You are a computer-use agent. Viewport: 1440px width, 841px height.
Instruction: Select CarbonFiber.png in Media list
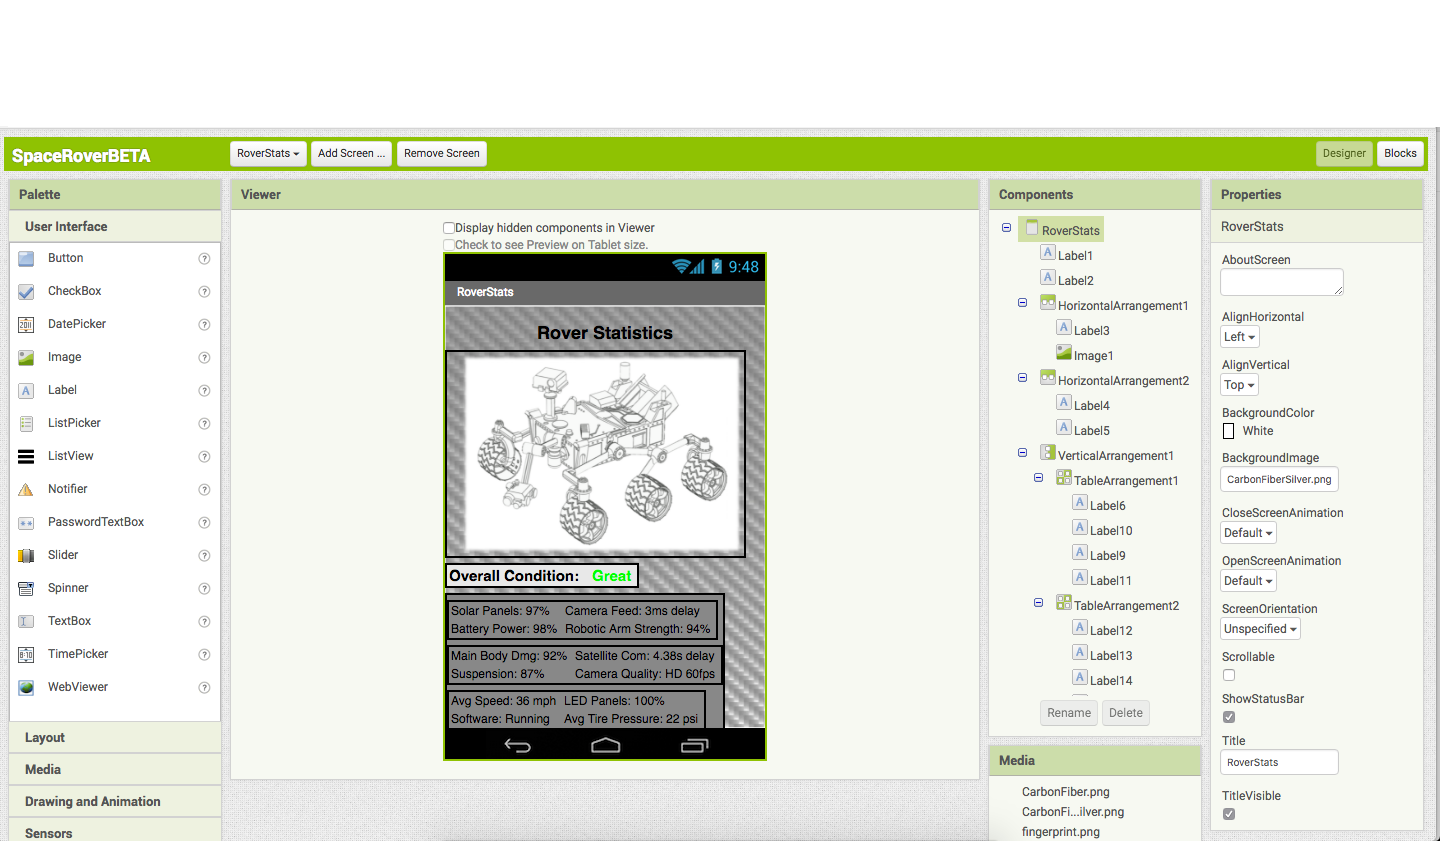1066,792
